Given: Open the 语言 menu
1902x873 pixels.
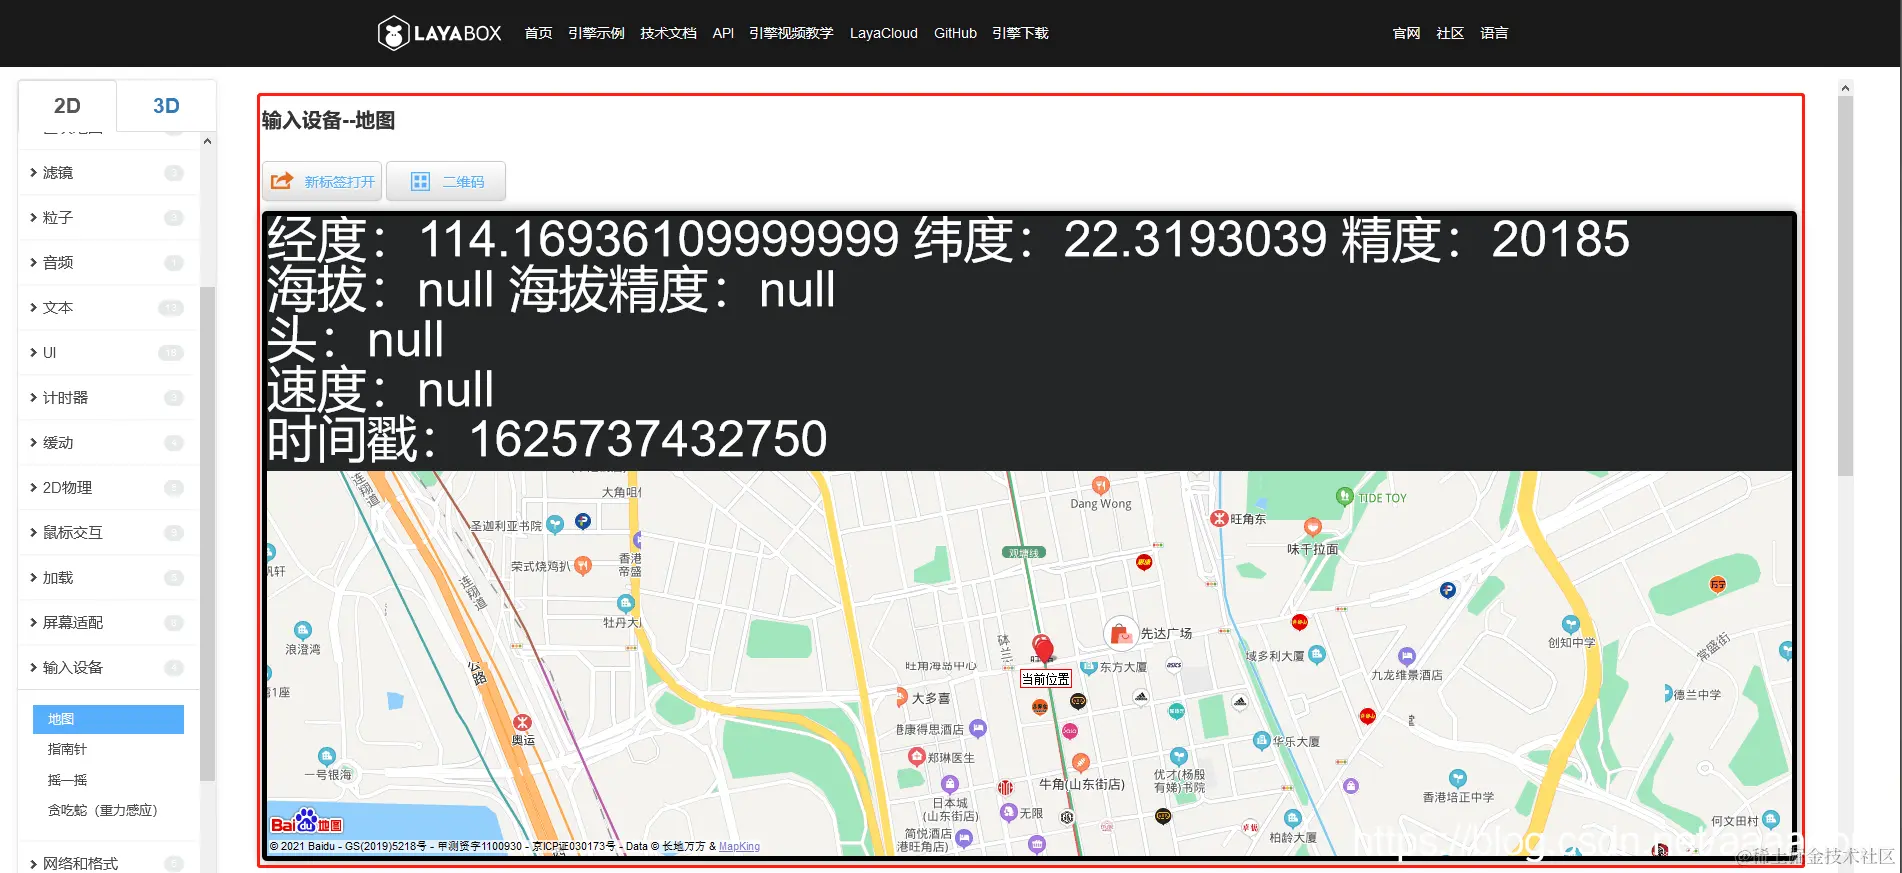Looking at the screenshot, I should click(x=1494, y=33).
